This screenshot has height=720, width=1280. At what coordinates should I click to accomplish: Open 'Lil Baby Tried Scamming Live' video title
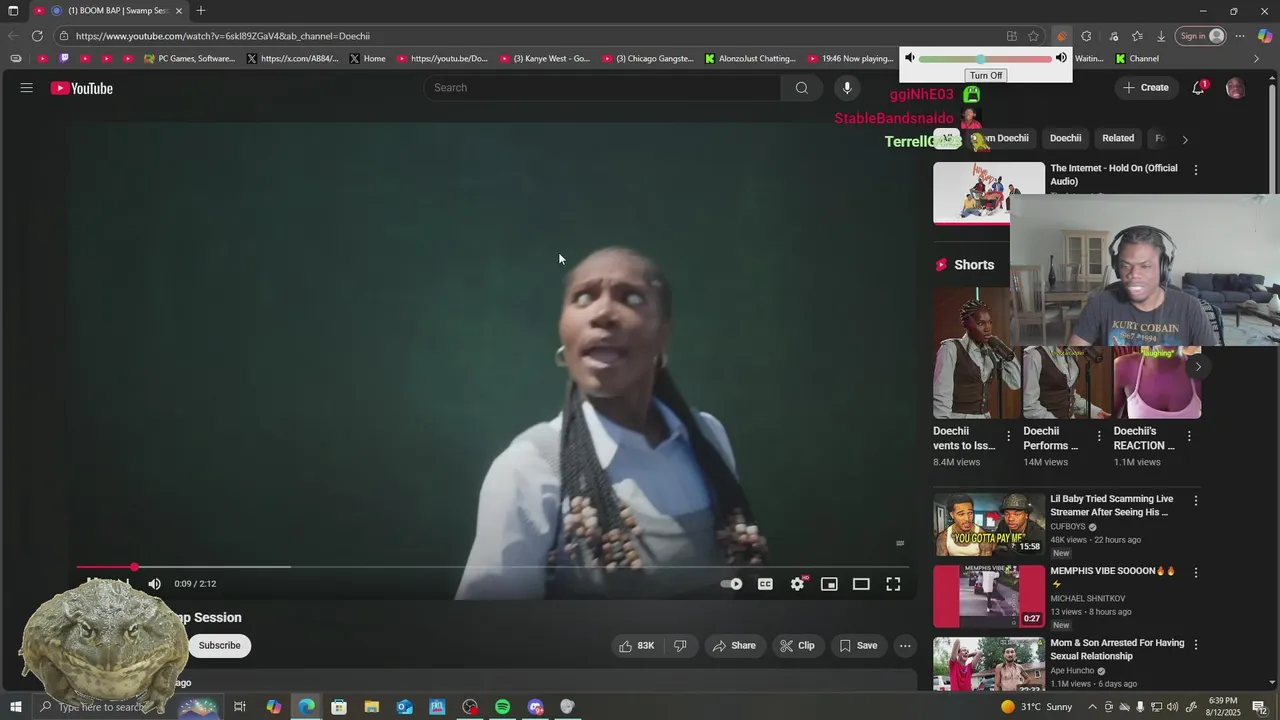click(1112, 505)
